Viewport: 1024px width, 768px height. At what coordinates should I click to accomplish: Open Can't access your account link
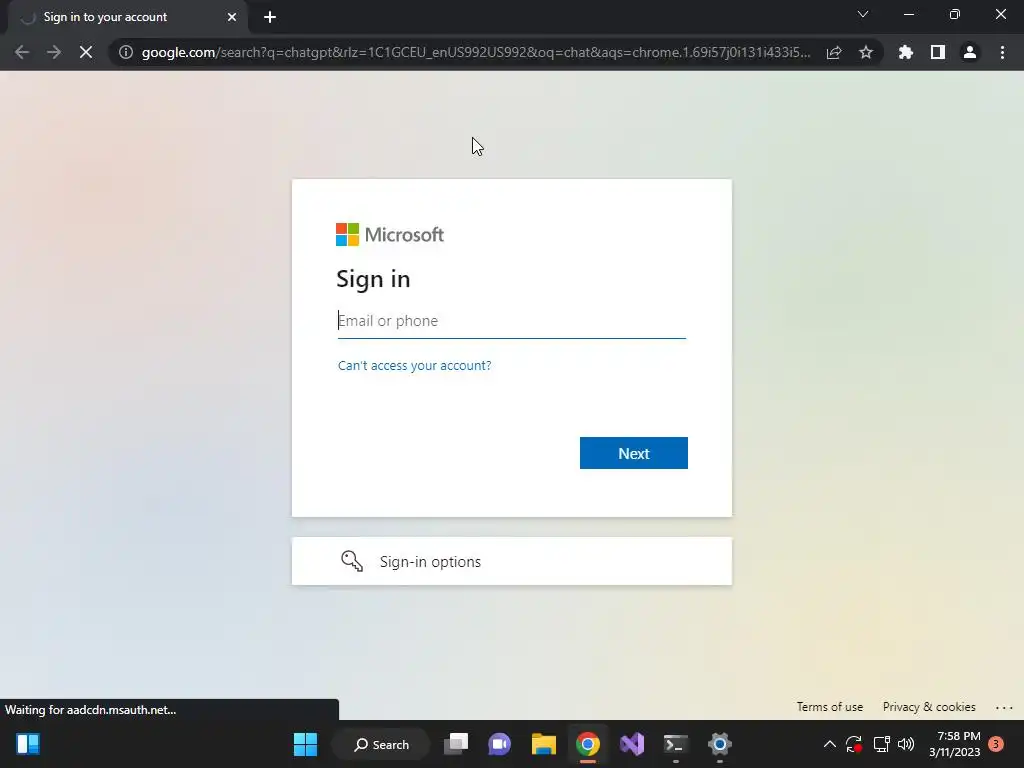pyautogui.click(x=414, y=365)
